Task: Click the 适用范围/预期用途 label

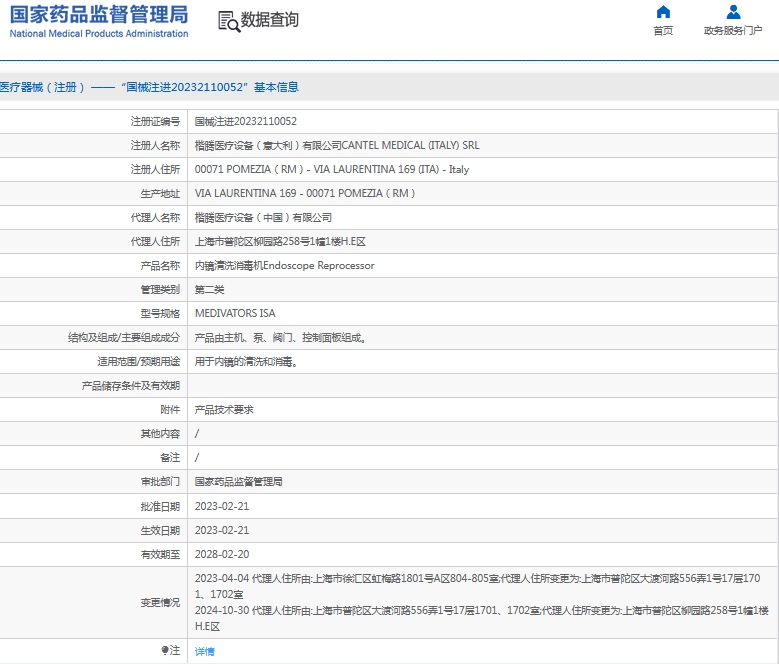Action: (x=139, y=362)
